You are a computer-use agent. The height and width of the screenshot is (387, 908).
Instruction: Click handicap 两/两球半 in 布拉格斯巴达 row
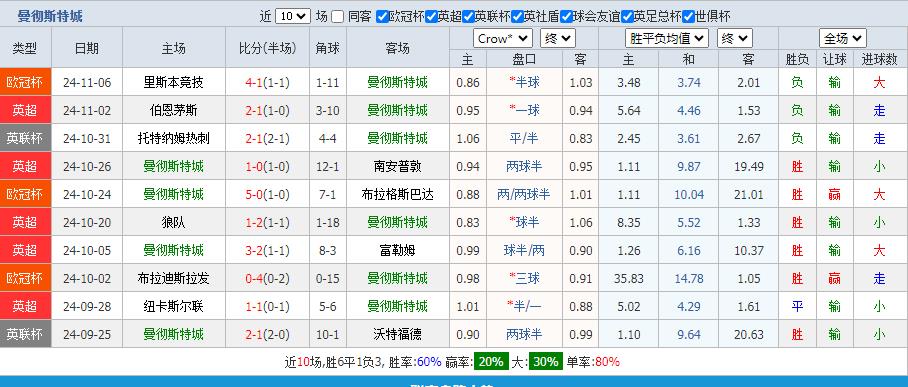coord(523,194)
